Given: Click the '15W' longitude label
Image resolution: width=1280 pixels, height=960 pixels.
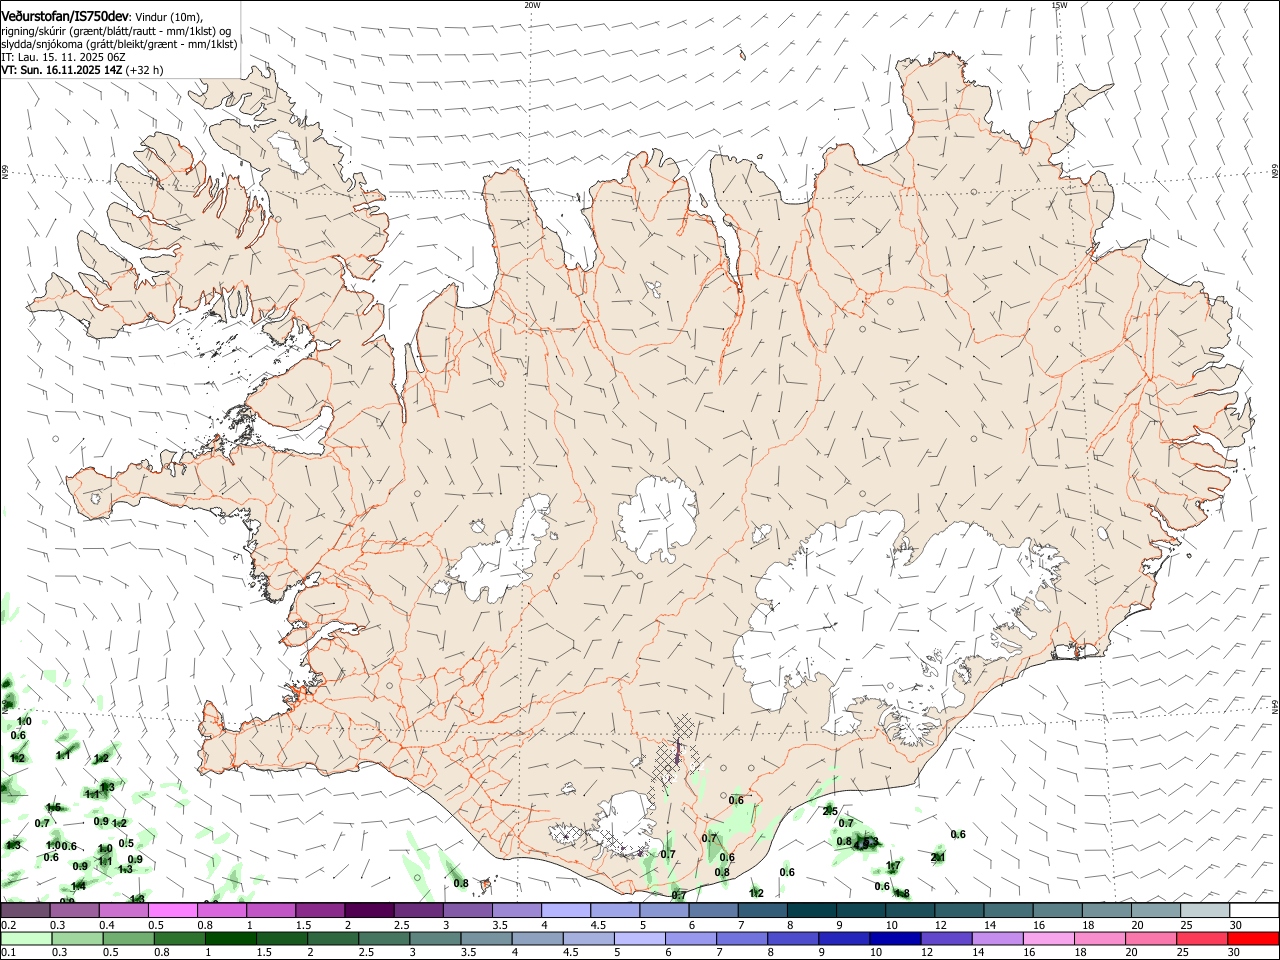Looking at the screenshot, I should coord(1059,5).
